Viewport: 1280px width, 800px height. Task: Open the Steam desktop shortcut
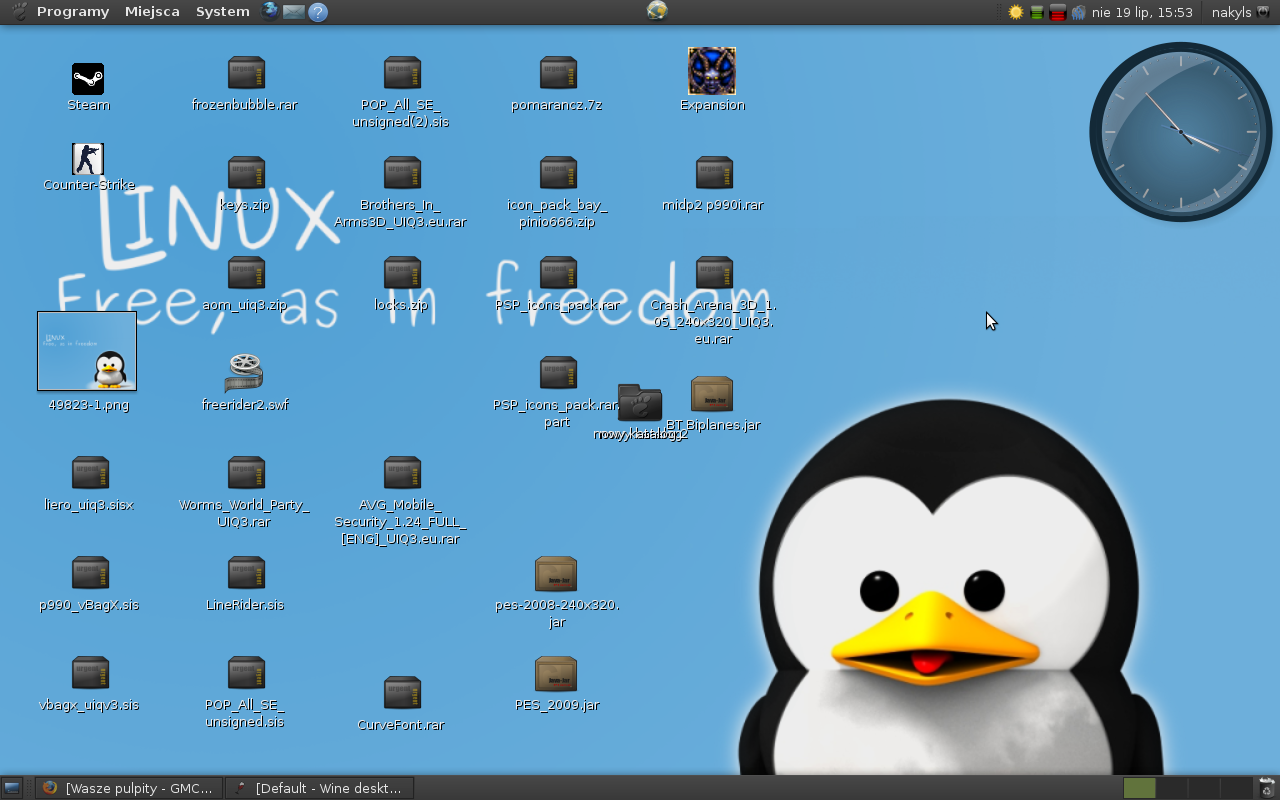[88, 80]
